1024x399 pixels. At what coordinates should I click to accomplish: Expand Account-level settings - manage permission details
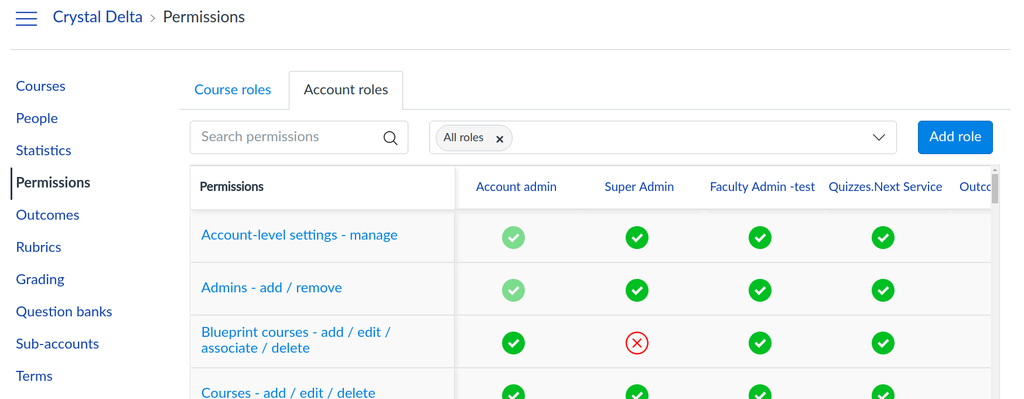[x=299, y=235]
